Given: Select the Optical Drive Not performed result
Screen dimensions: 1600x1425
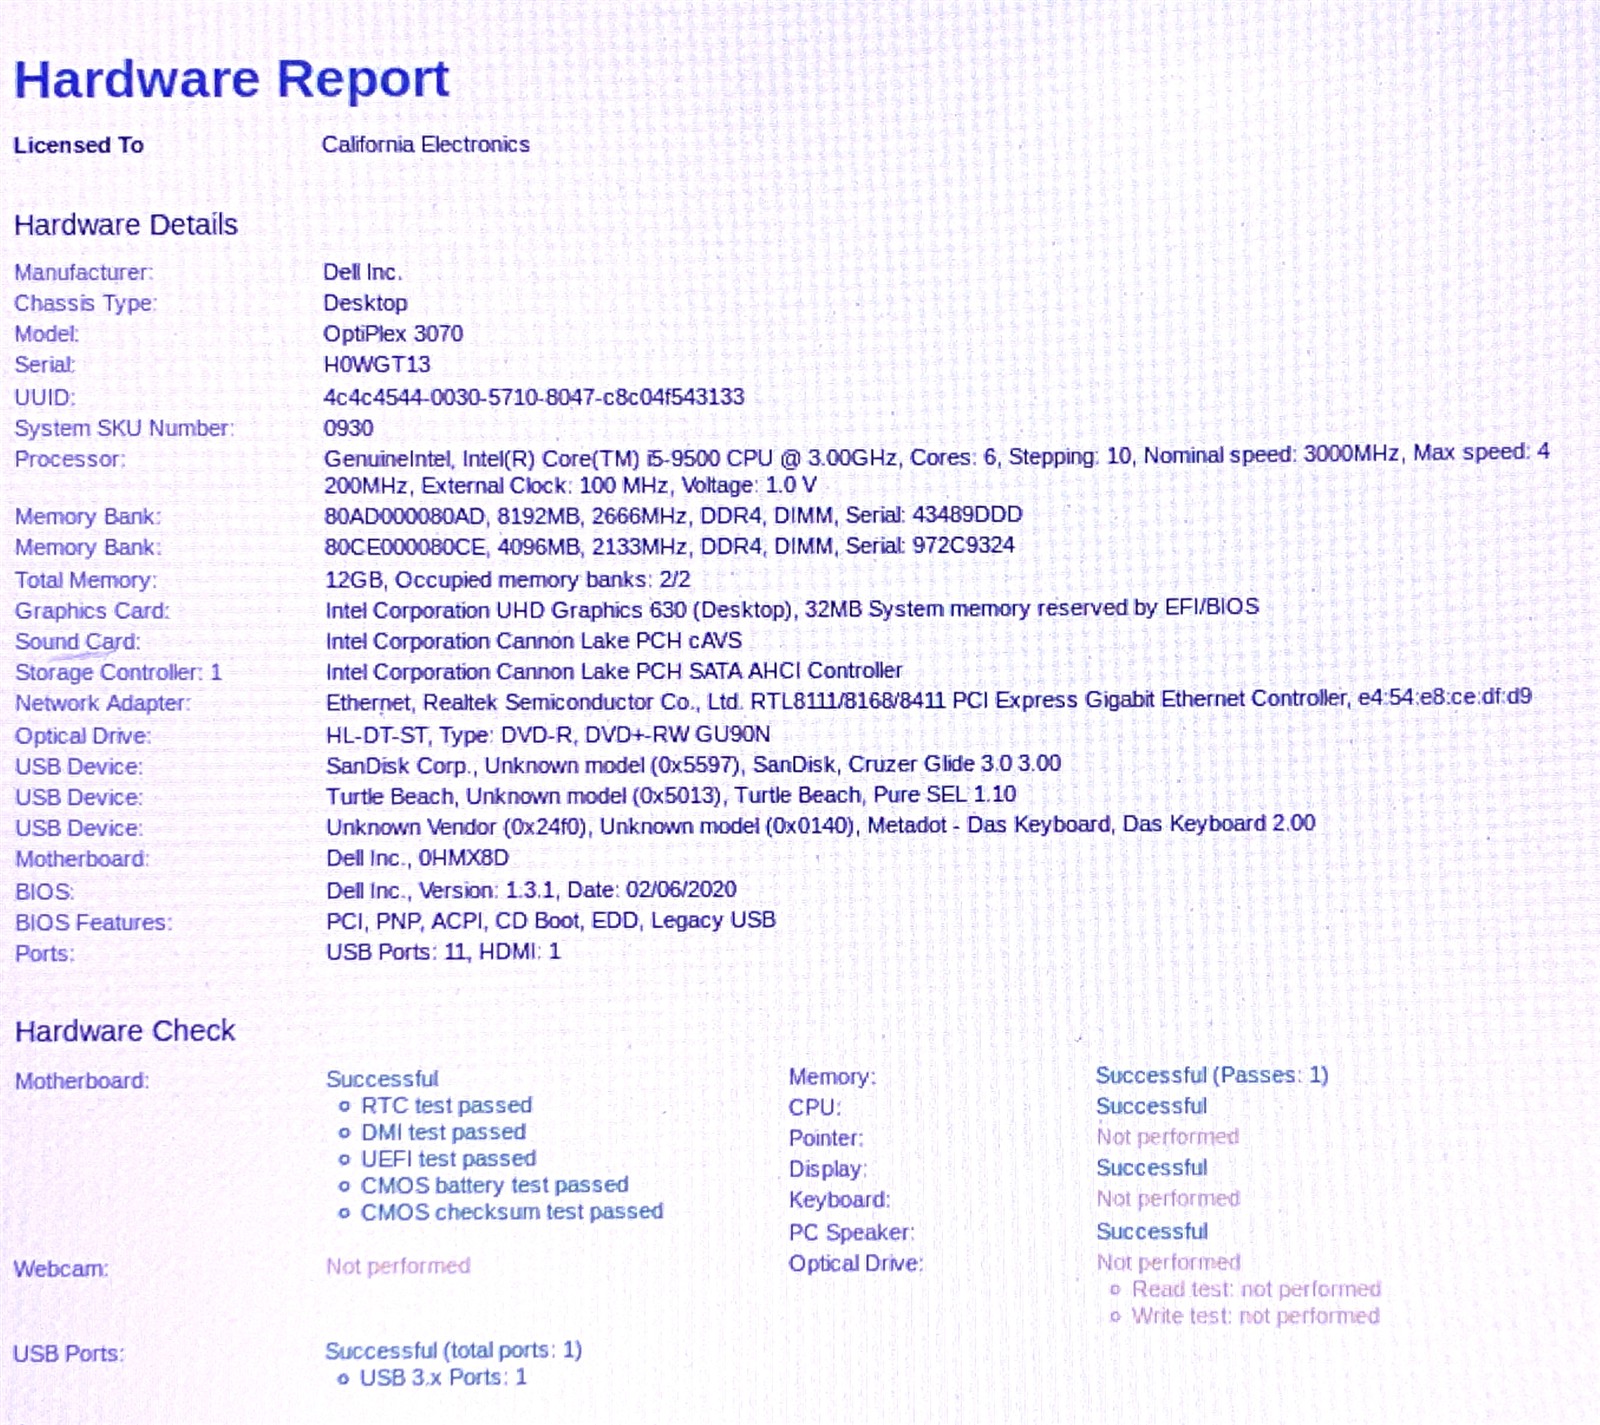Looking at the screenshot, I should (1168, 1262).
